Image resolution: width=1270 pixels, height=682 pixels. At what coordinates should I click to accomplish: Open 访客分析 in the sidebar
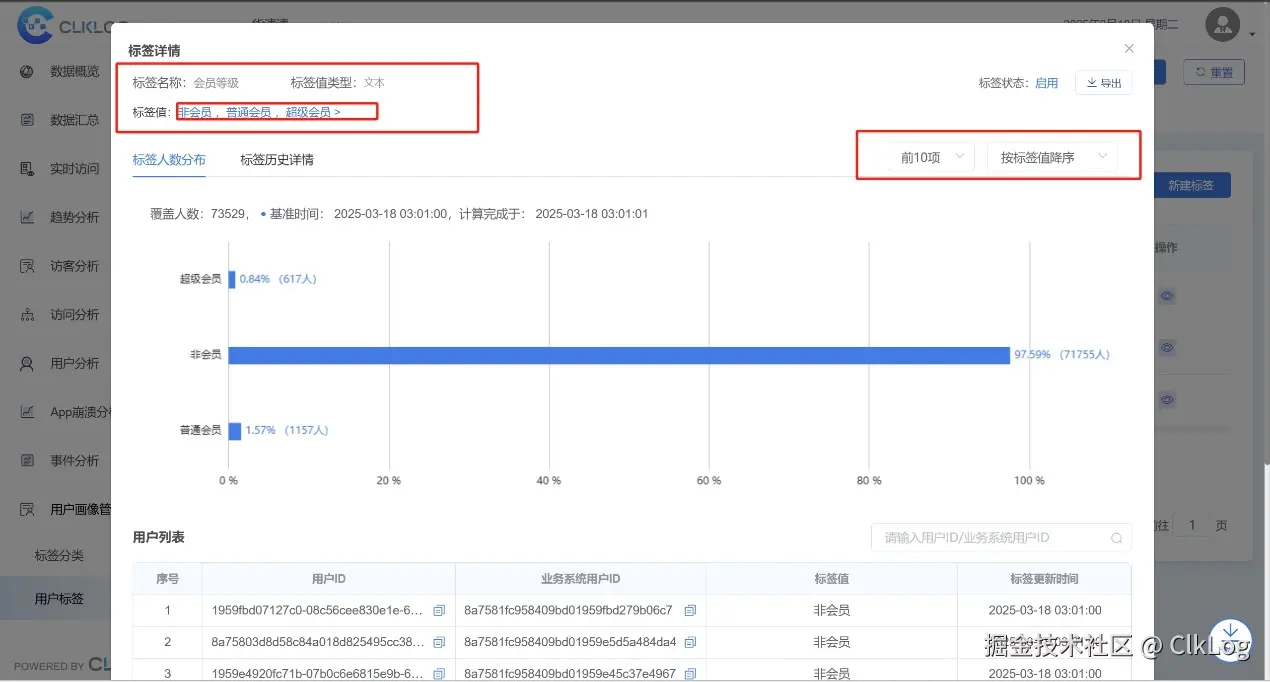(x=74, y=266)
